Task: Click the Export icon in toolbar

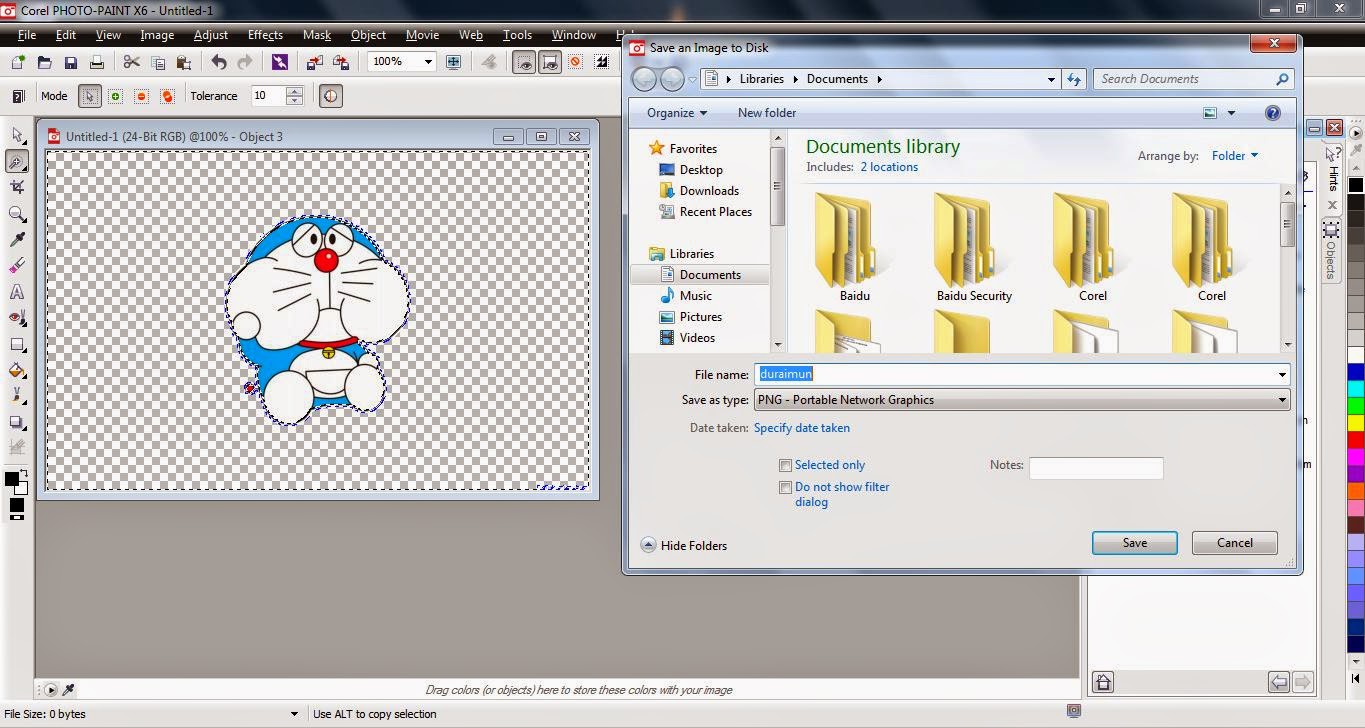Action: pyautogui.click(x=341, y=62)
